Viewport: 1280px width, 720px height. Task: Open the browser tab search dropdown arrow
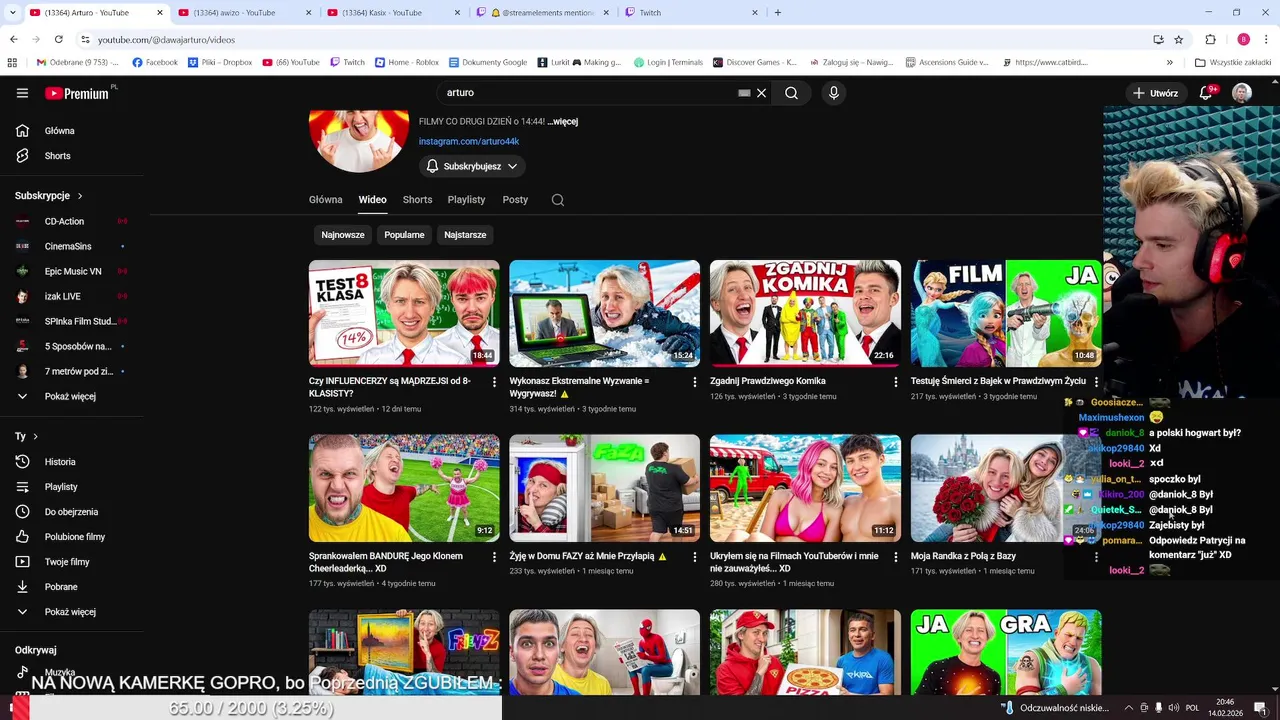pos(13,12)
